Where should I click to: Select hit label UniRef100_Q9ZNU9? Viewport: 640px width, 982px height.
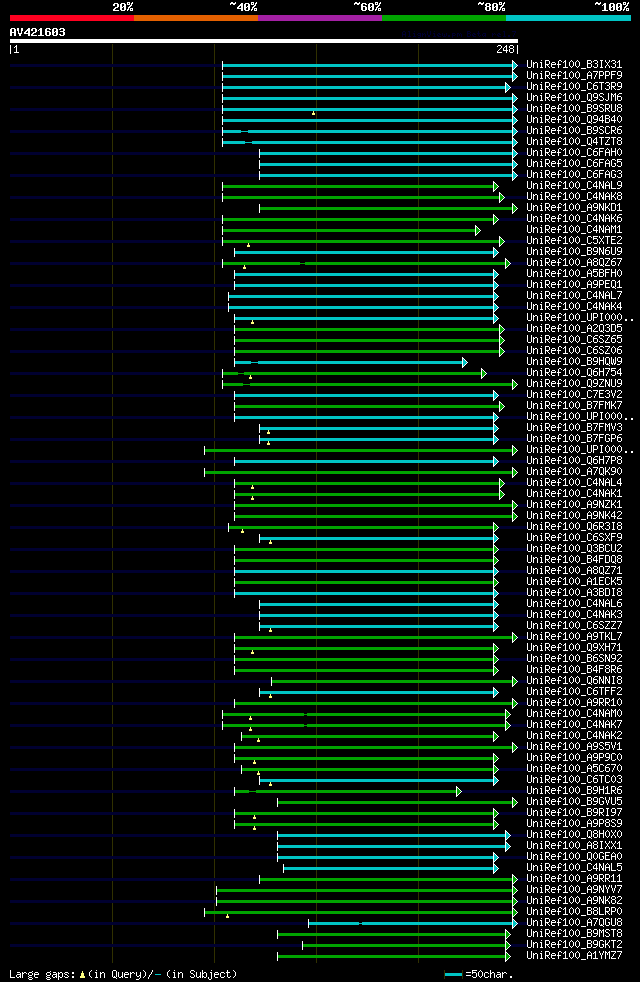(574, 383)
